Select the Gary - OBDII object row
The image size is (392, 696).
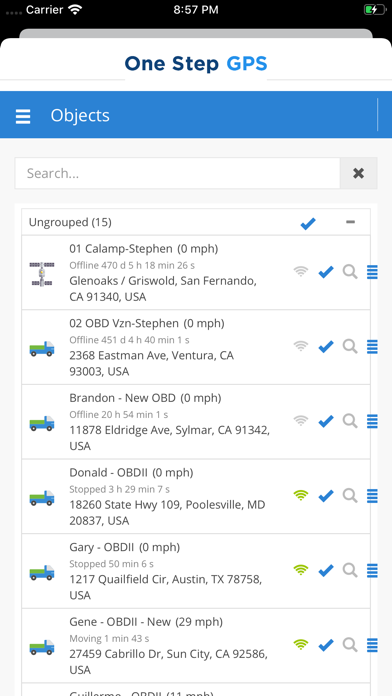pos(196,571)
